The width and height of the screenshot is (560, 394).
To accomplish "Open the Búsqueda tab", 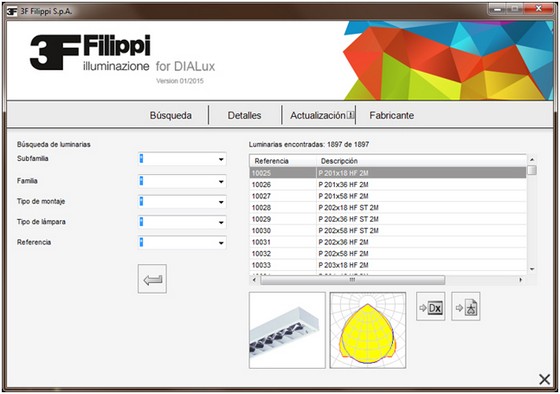I will (x=171, y=115).
